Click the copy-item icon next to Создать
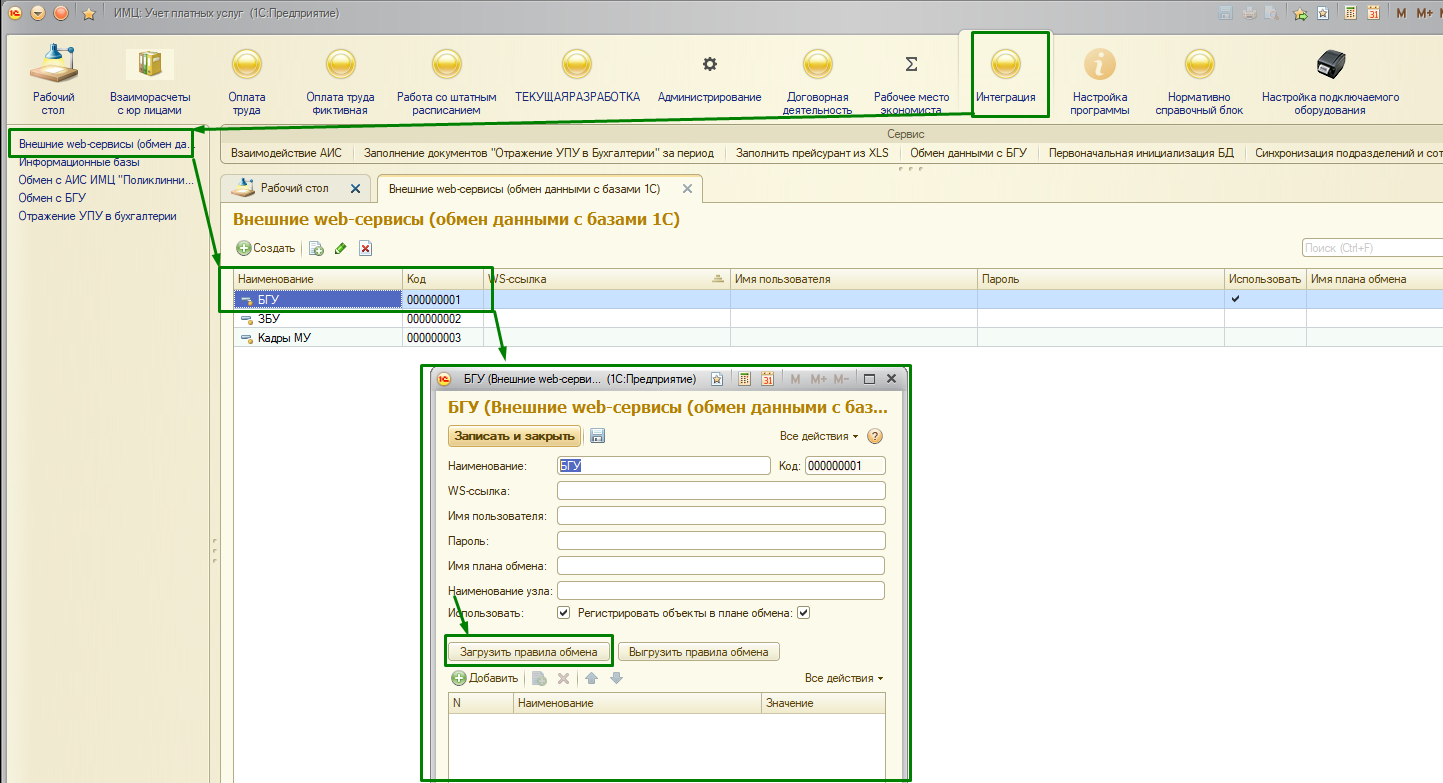Image resolution: width=1443 pixels, height=783 pixels. [316, 248]
